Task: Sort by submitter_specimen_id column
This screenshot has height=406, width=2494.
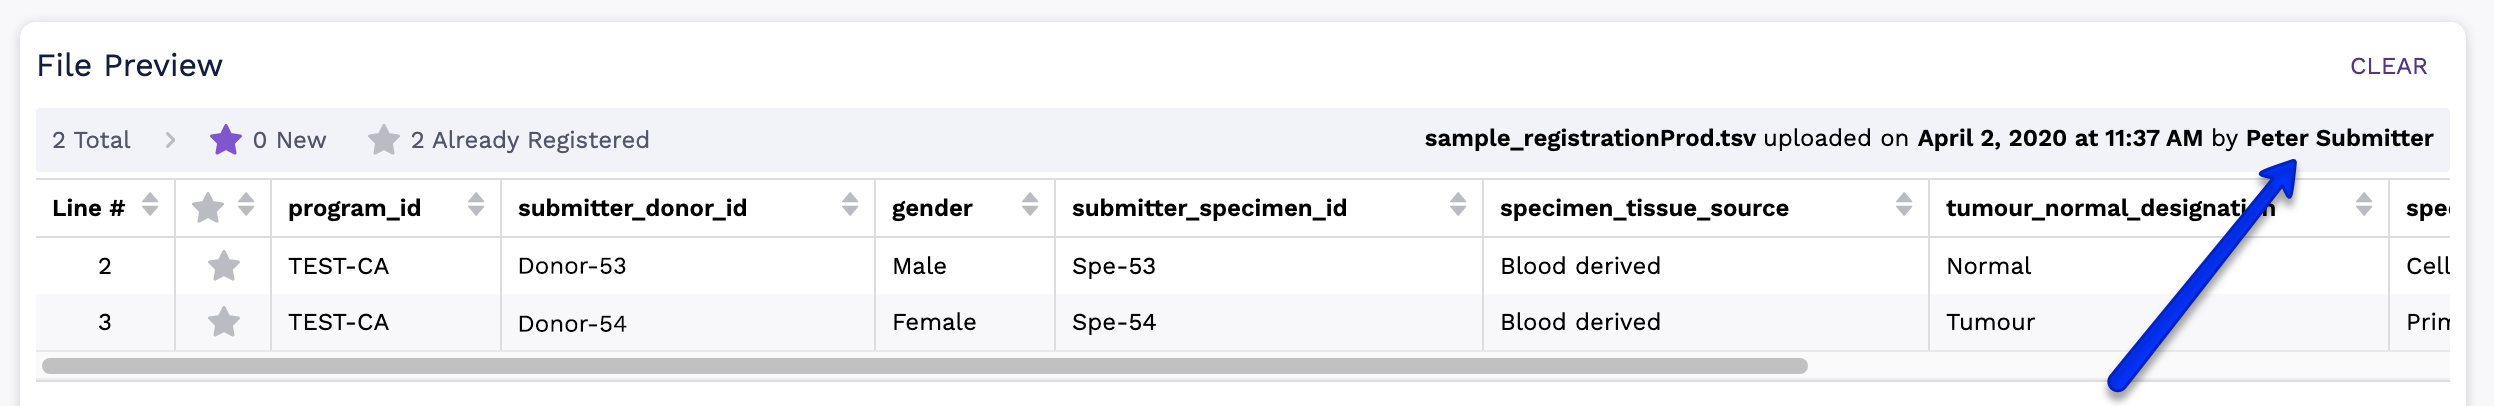Action: point(1458,205)
